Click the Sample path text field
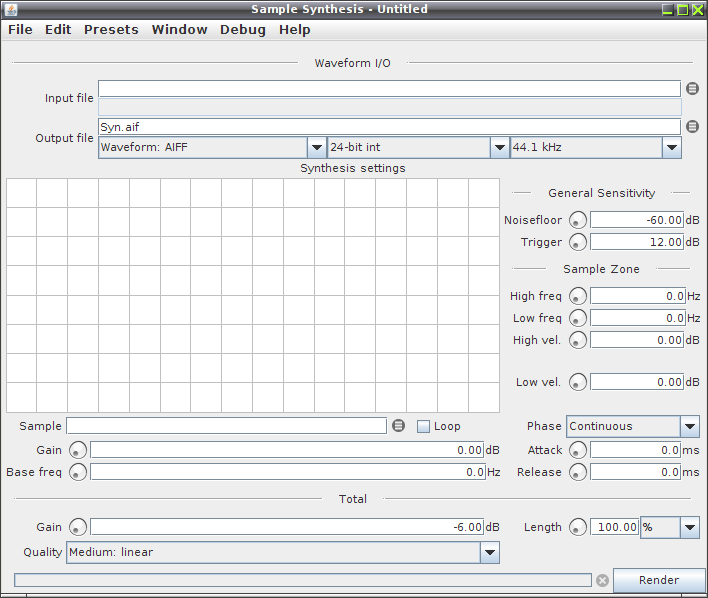The image size is (708, 598). coord(226,425)
